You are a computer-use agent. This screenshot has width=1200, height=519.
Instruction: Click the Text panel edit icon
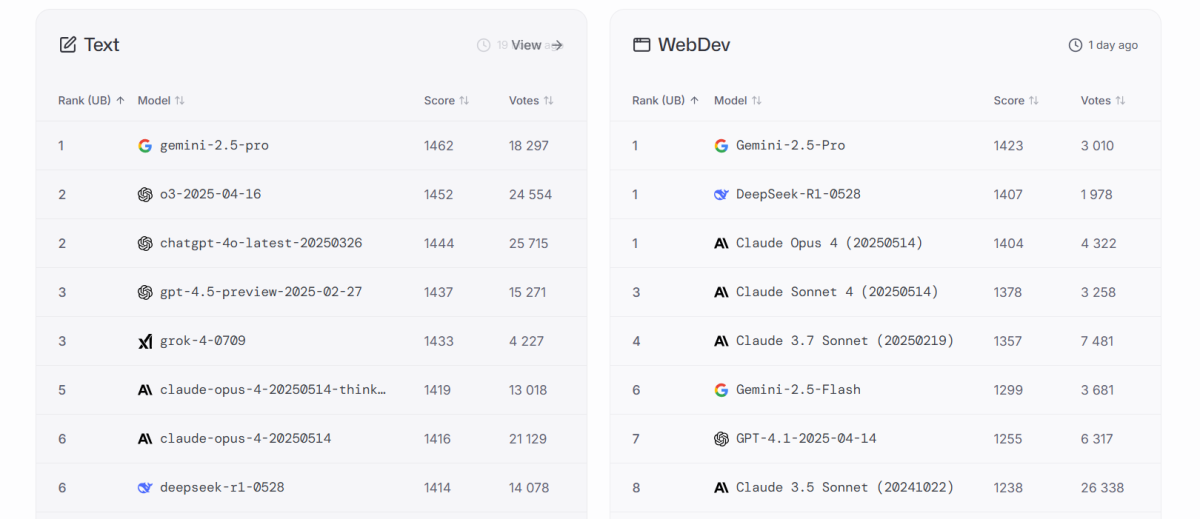coord(68,44)
